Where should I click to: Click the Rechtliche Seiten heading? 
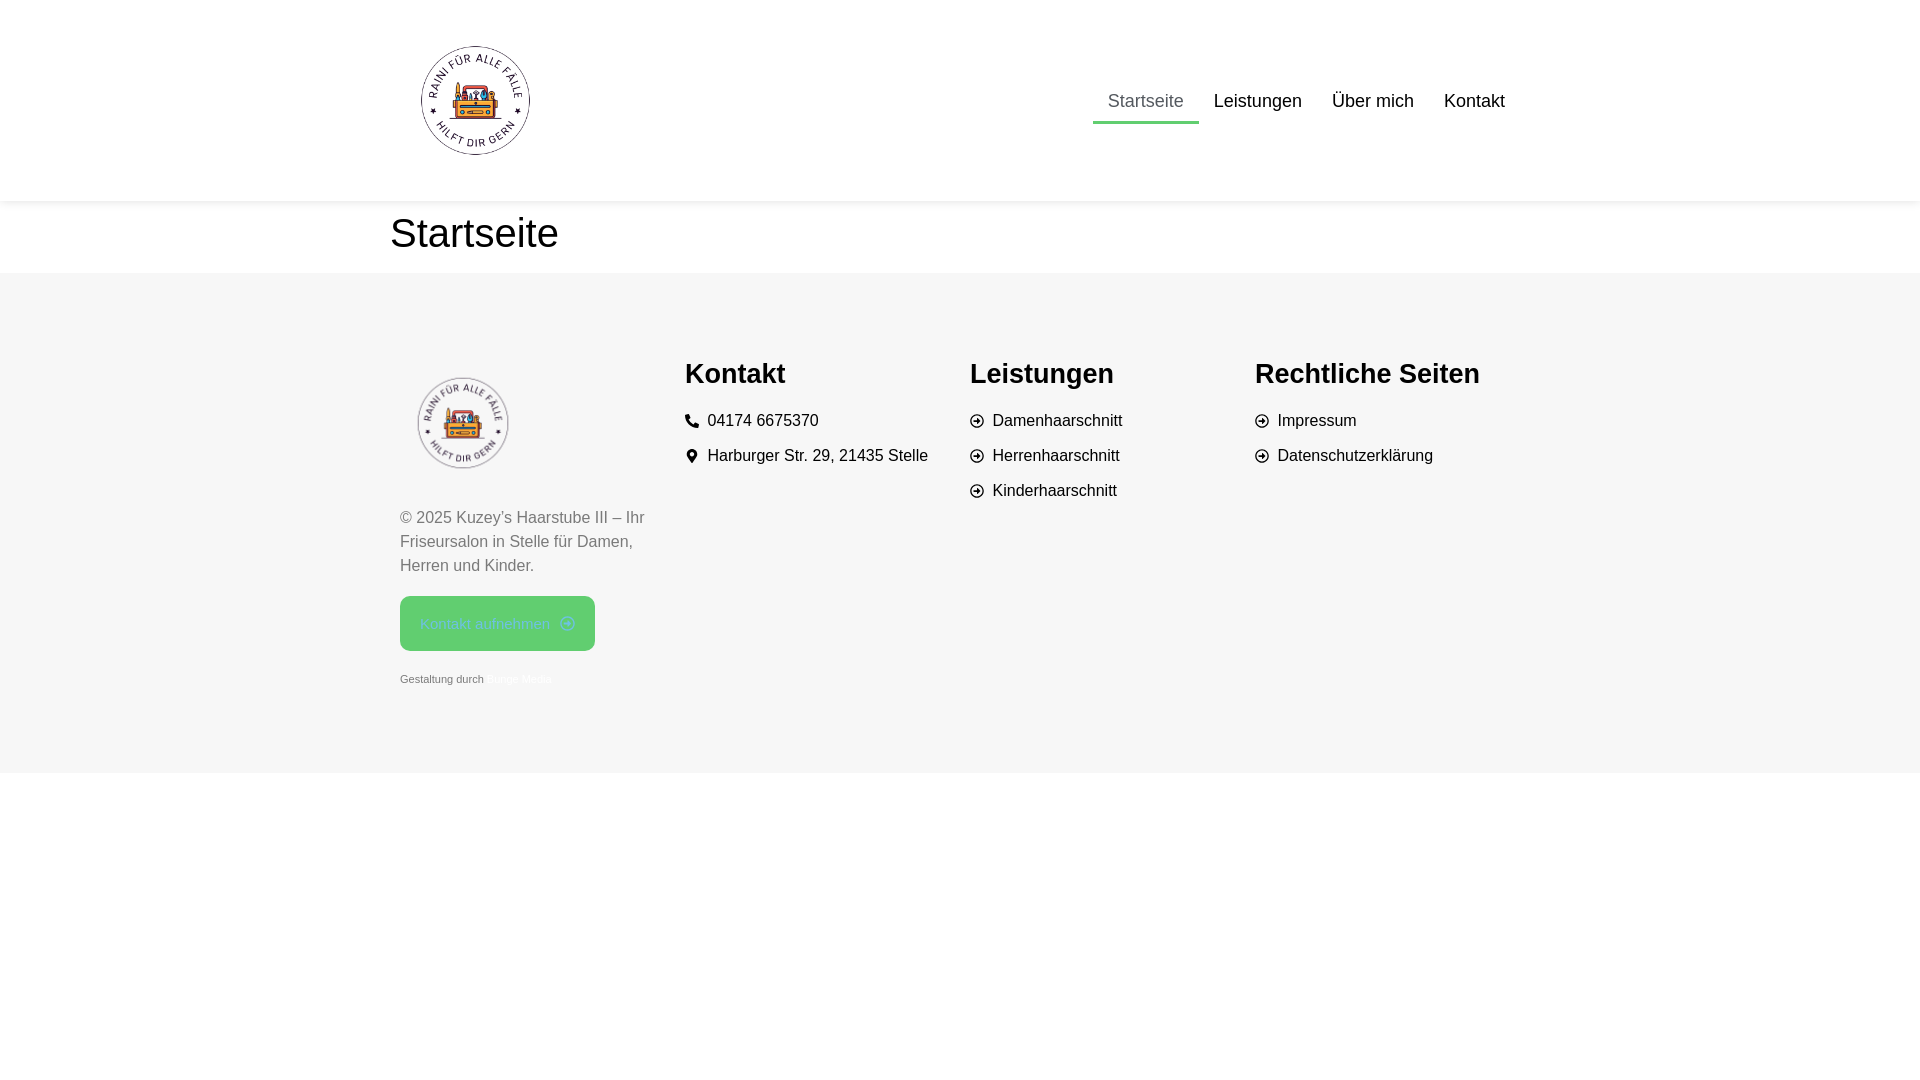pyautogui.click(x=1367, y=374)
